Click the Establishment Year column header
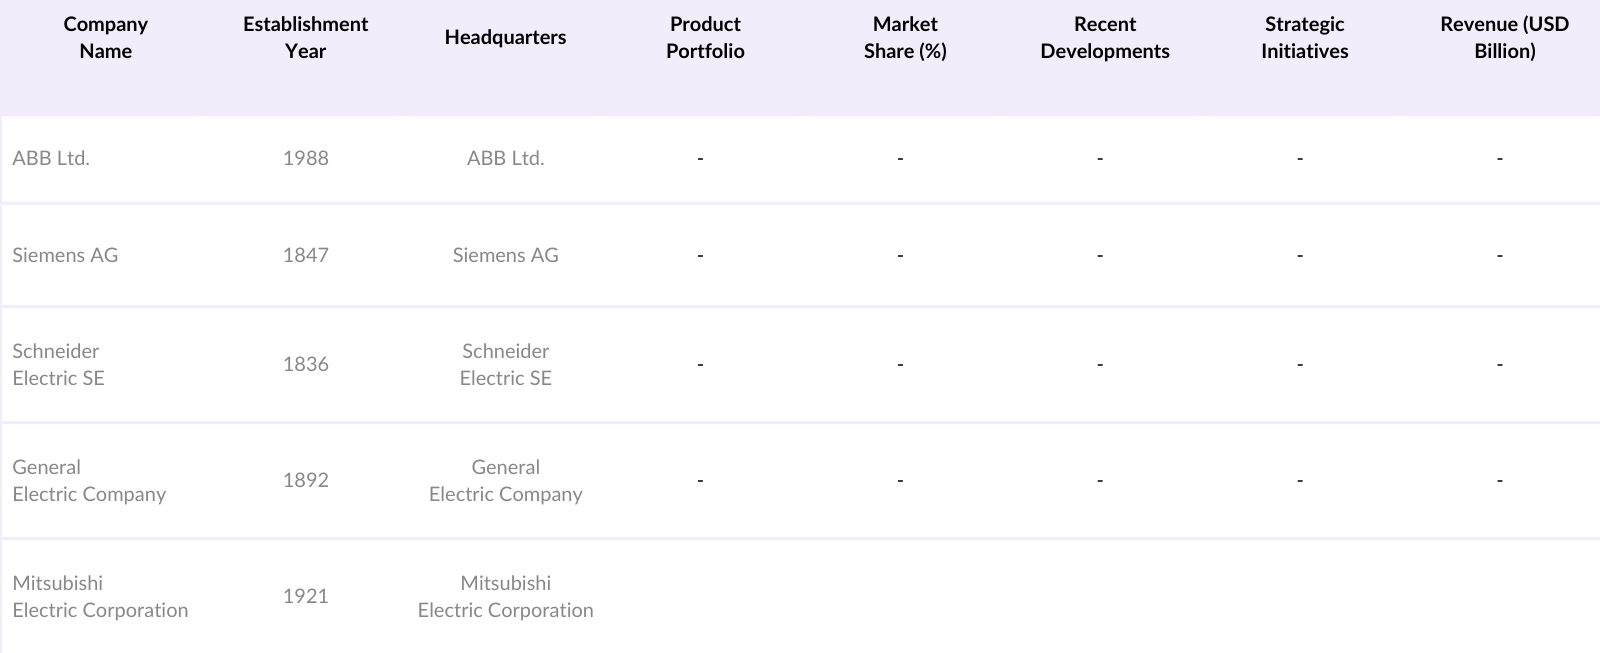Screen dimensions: 1600x653 (x=305, y=38)
